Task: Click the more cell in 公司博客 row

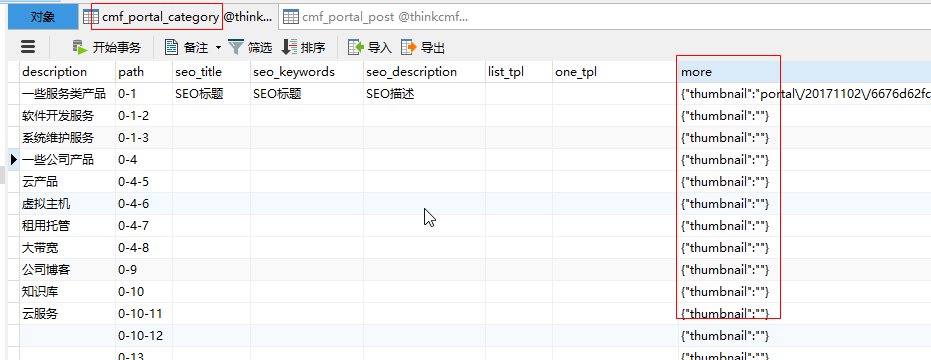Action: click(x=805, y=270)
